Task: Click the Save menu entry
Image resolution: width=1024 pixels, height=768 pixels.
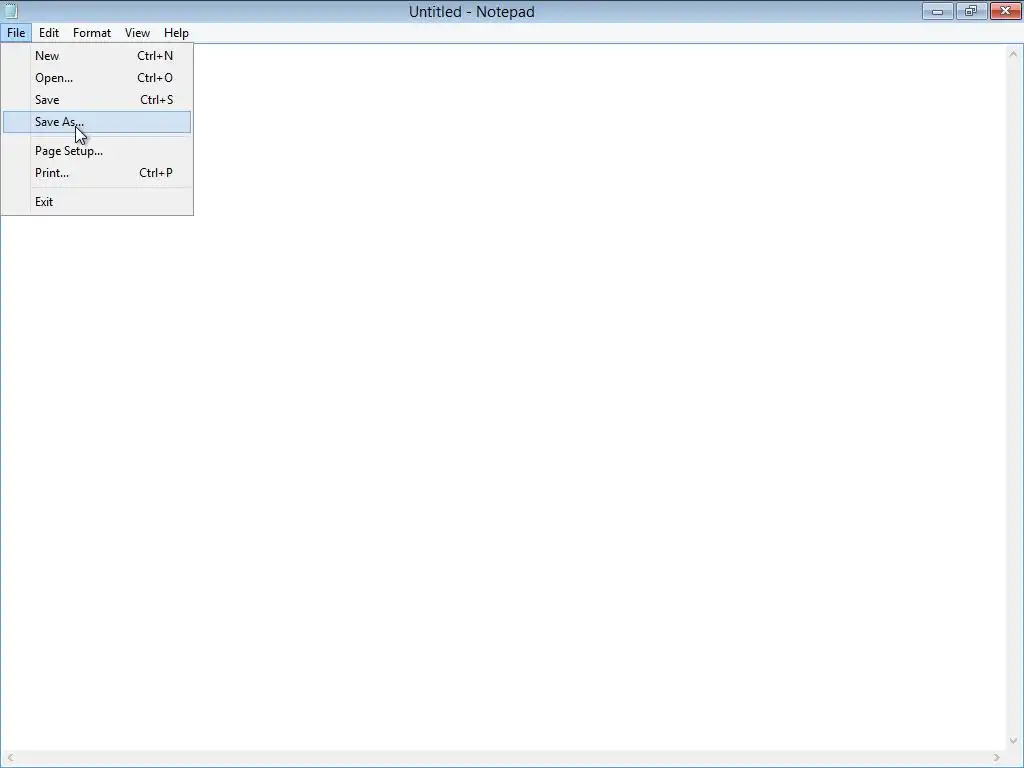Action: pos(97,100)
